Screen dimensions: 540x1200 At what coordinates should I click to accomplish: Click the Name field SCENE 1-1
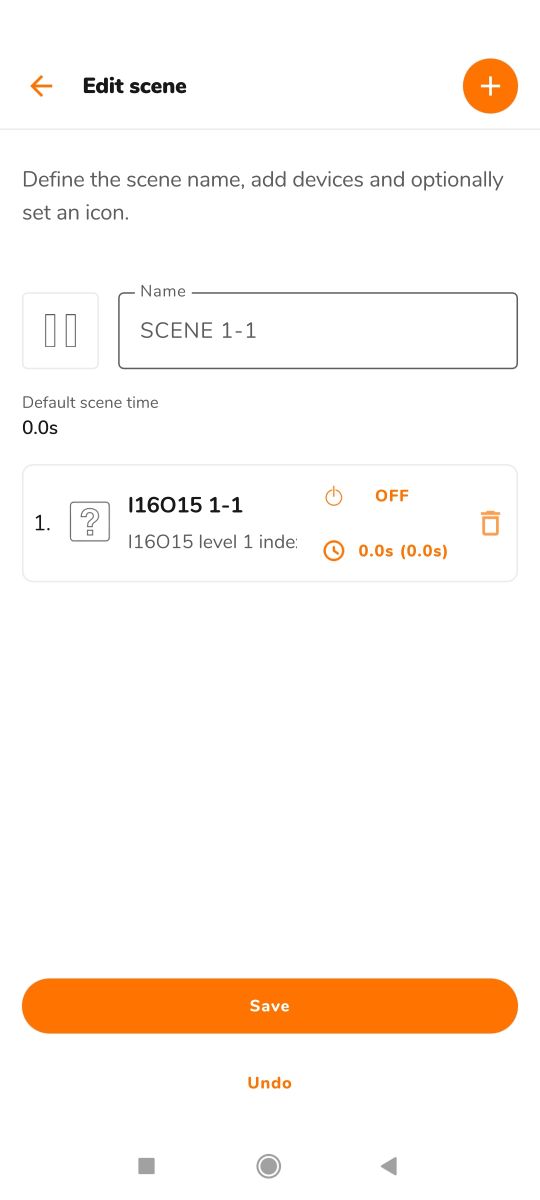coord(318,331)
